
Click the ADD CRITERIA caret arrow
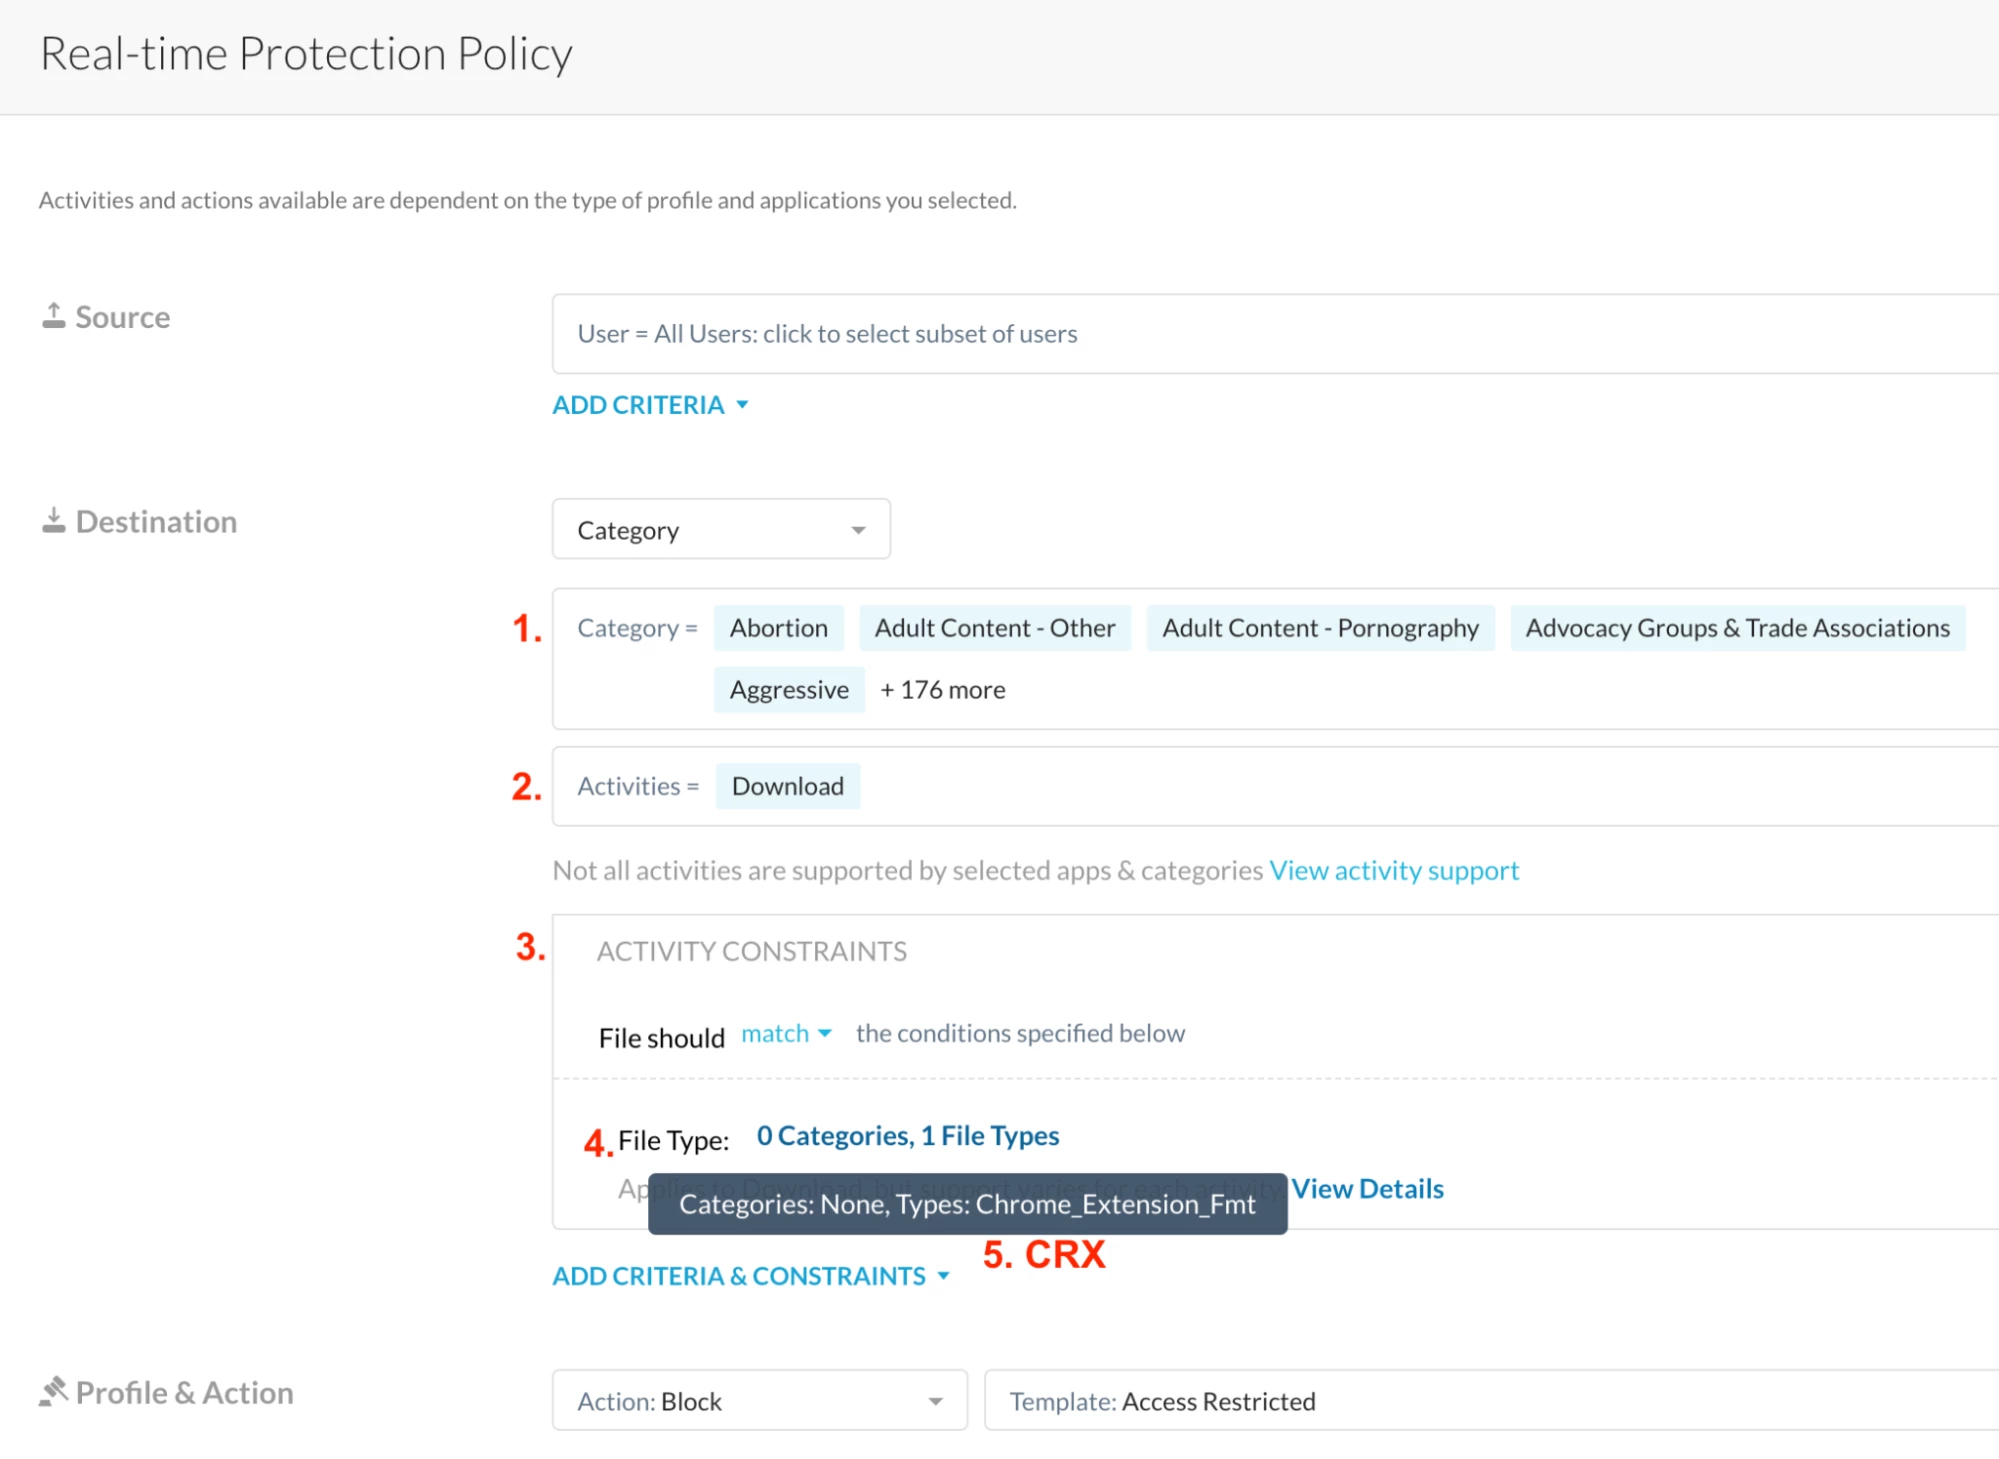(742, 405)
